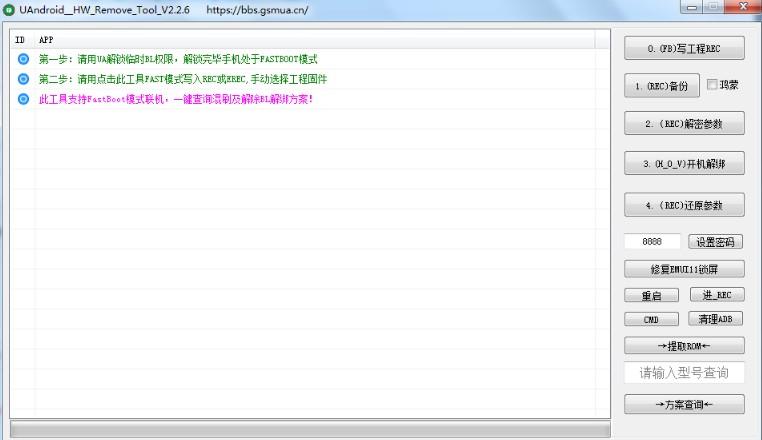Open the CMD console button
Viewport: 762px width, 440px height.
[652, 319]
